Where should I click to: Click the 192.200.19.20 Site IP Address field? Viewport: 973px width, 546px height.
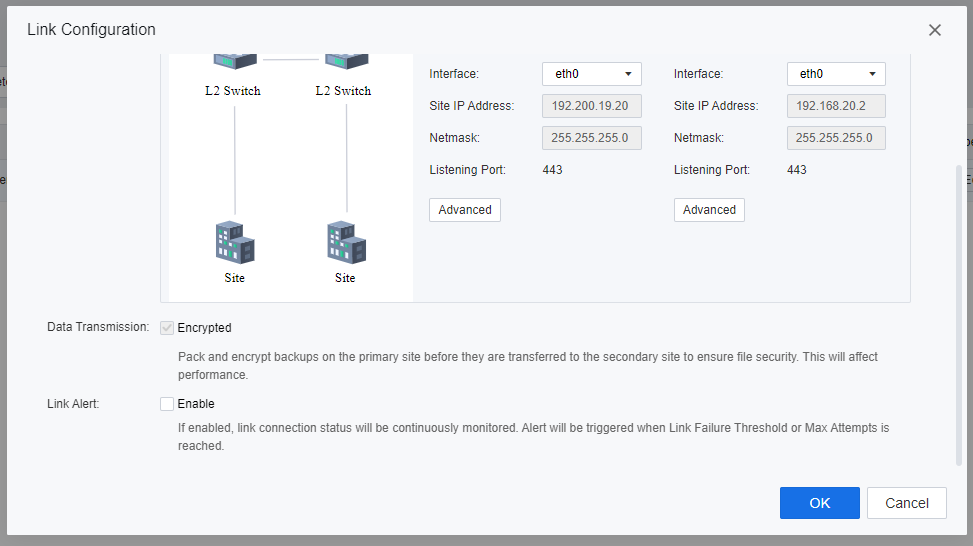[x=591, y=106]
